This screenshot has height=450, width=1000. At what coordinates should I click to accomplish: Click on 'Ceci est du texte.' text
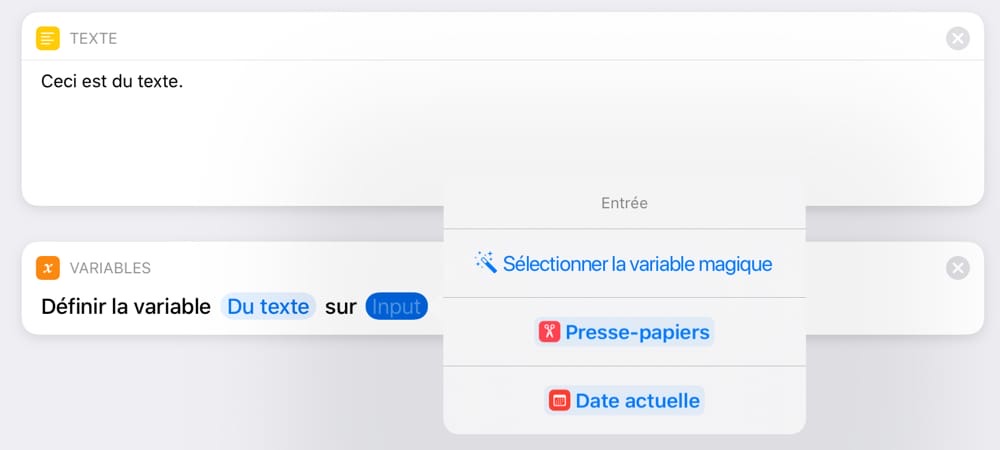(x=112, y=82)
